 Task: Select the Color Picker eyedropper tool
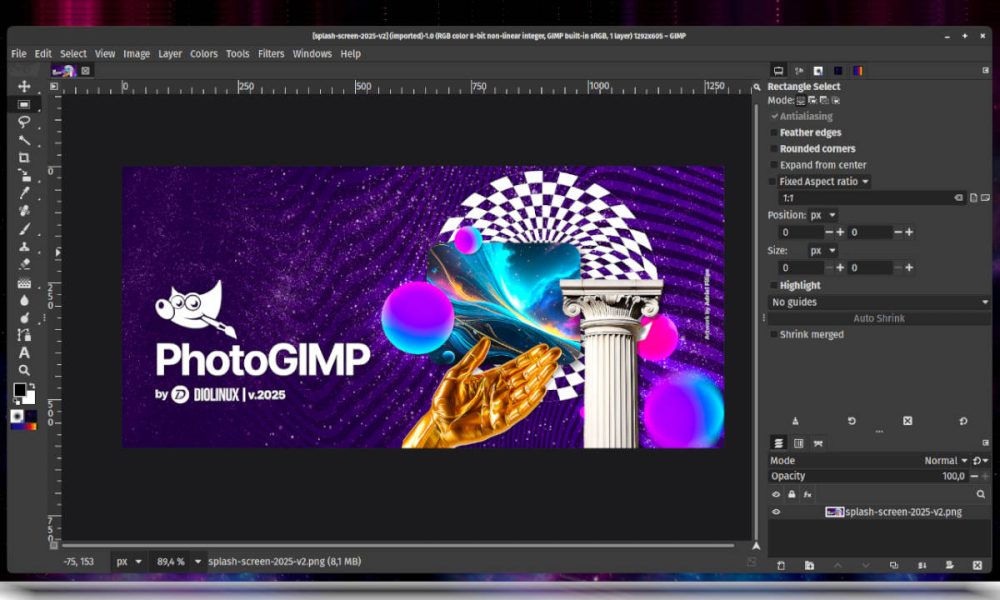point(24,193)
